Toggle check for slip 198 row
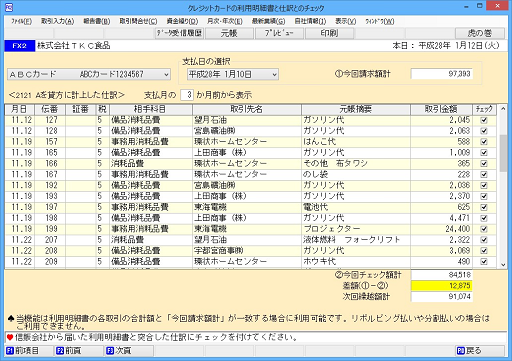The image size is (512, 361). click(484, 218)
